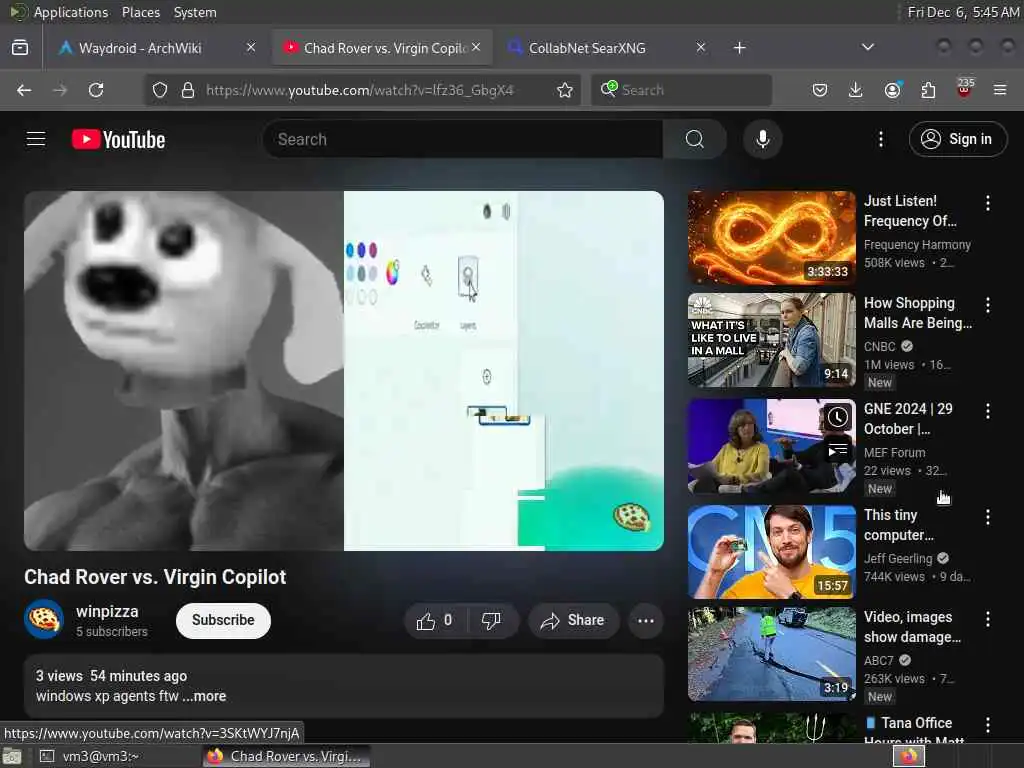Open the GNE 2024 video thumbnail
Screen dimensions: 1024x768
pos(771,446)
